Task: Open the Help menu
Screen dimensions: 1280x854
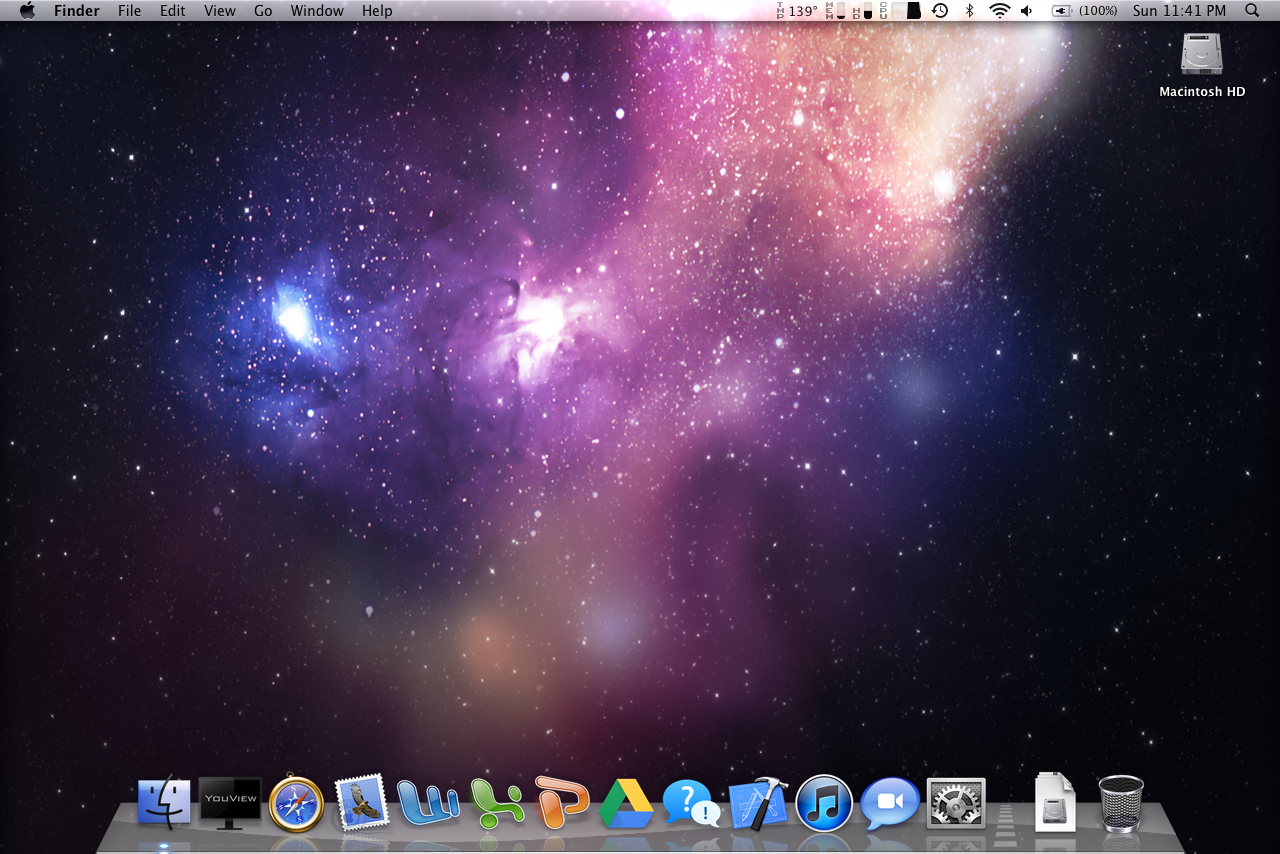Action: click(377, 11)
